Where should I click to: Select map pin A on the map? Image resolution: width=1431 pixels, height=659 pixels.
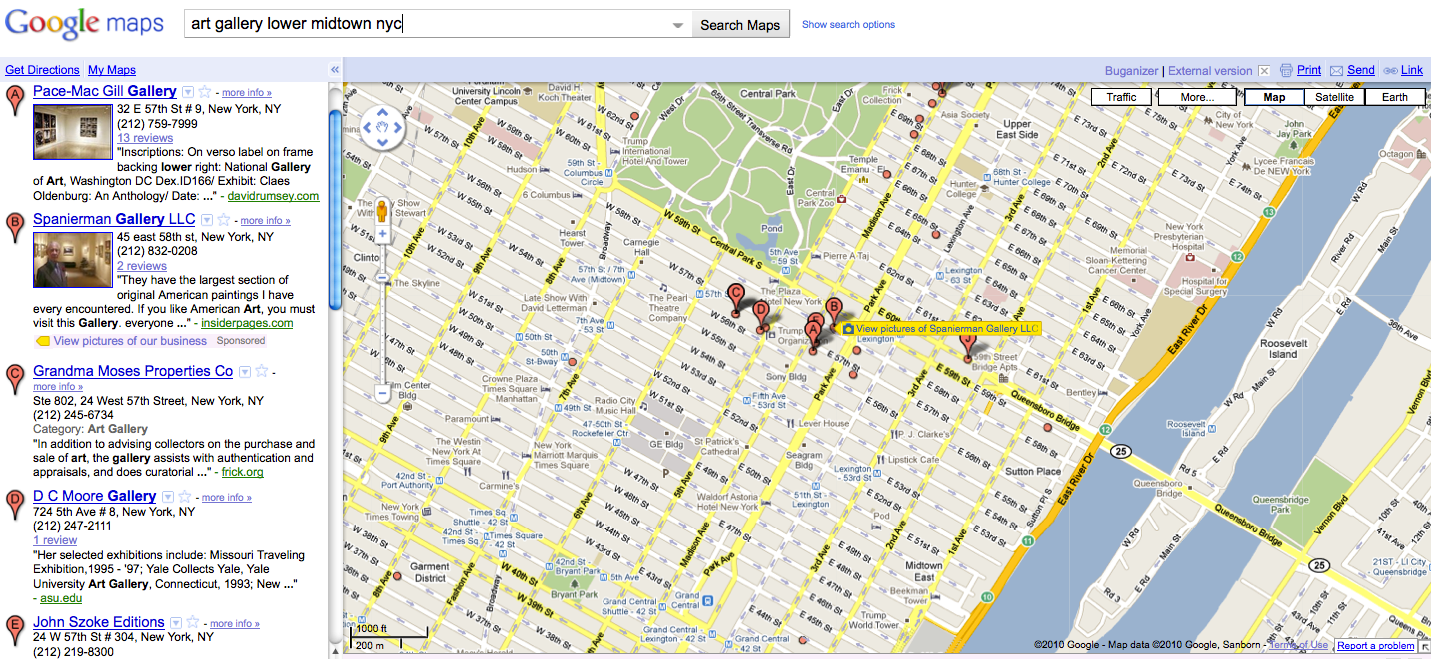click(x=813, y=337)
